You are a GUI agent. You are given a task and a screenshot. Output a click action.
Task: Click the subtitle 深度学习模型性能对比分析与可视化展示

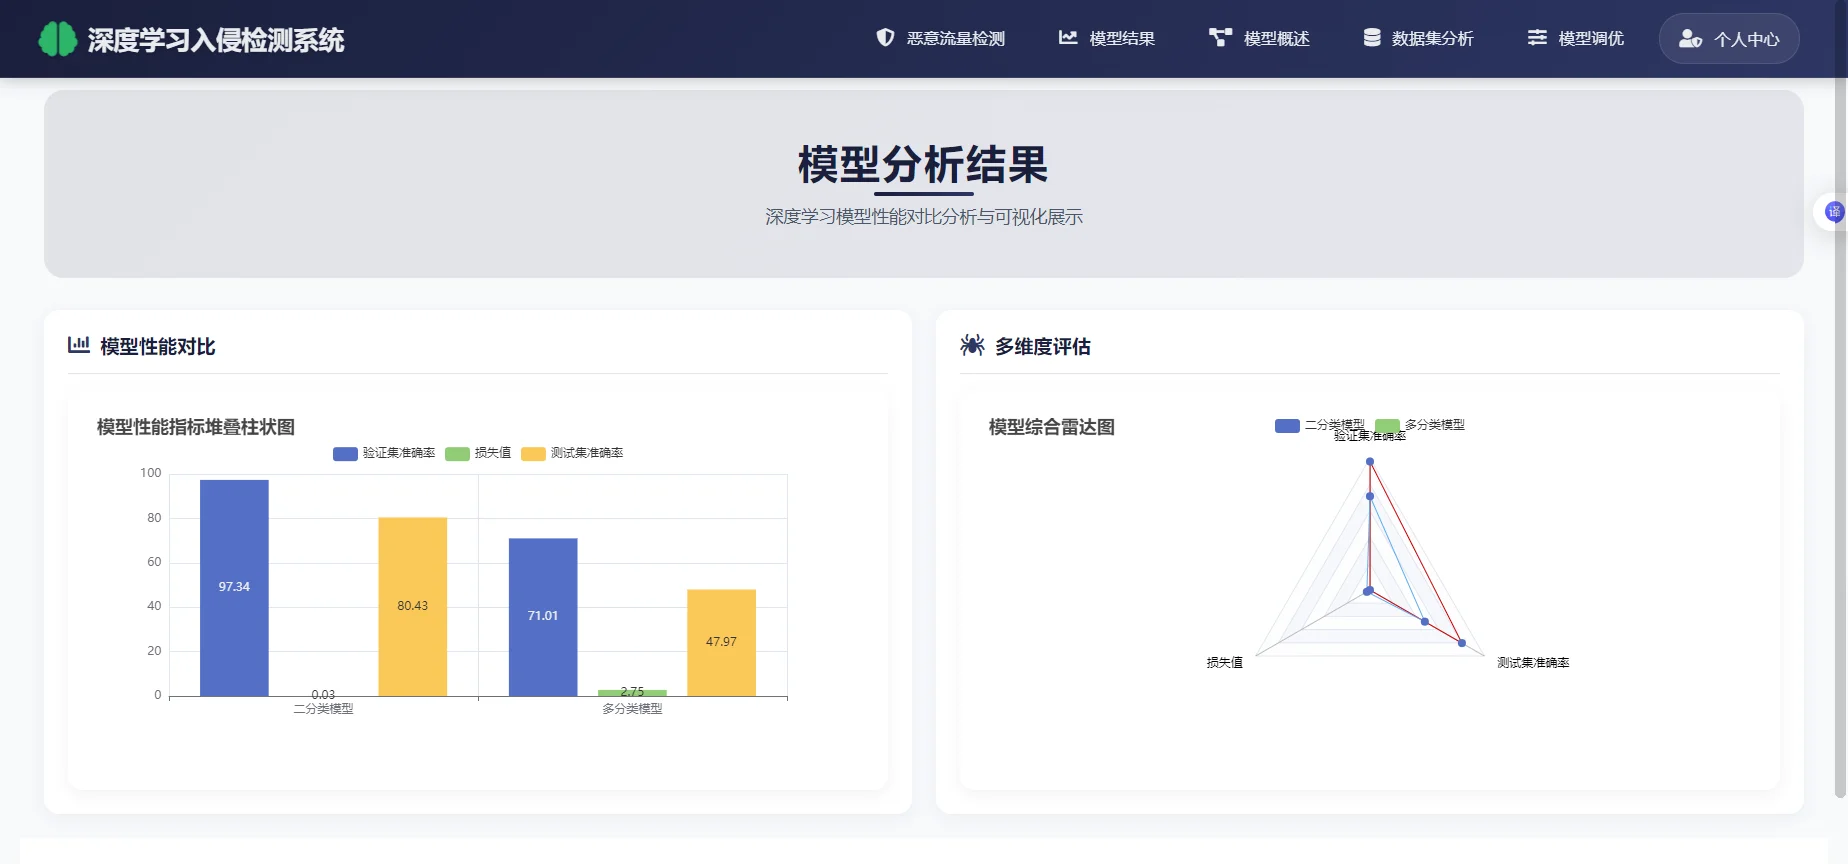(924, 217)
